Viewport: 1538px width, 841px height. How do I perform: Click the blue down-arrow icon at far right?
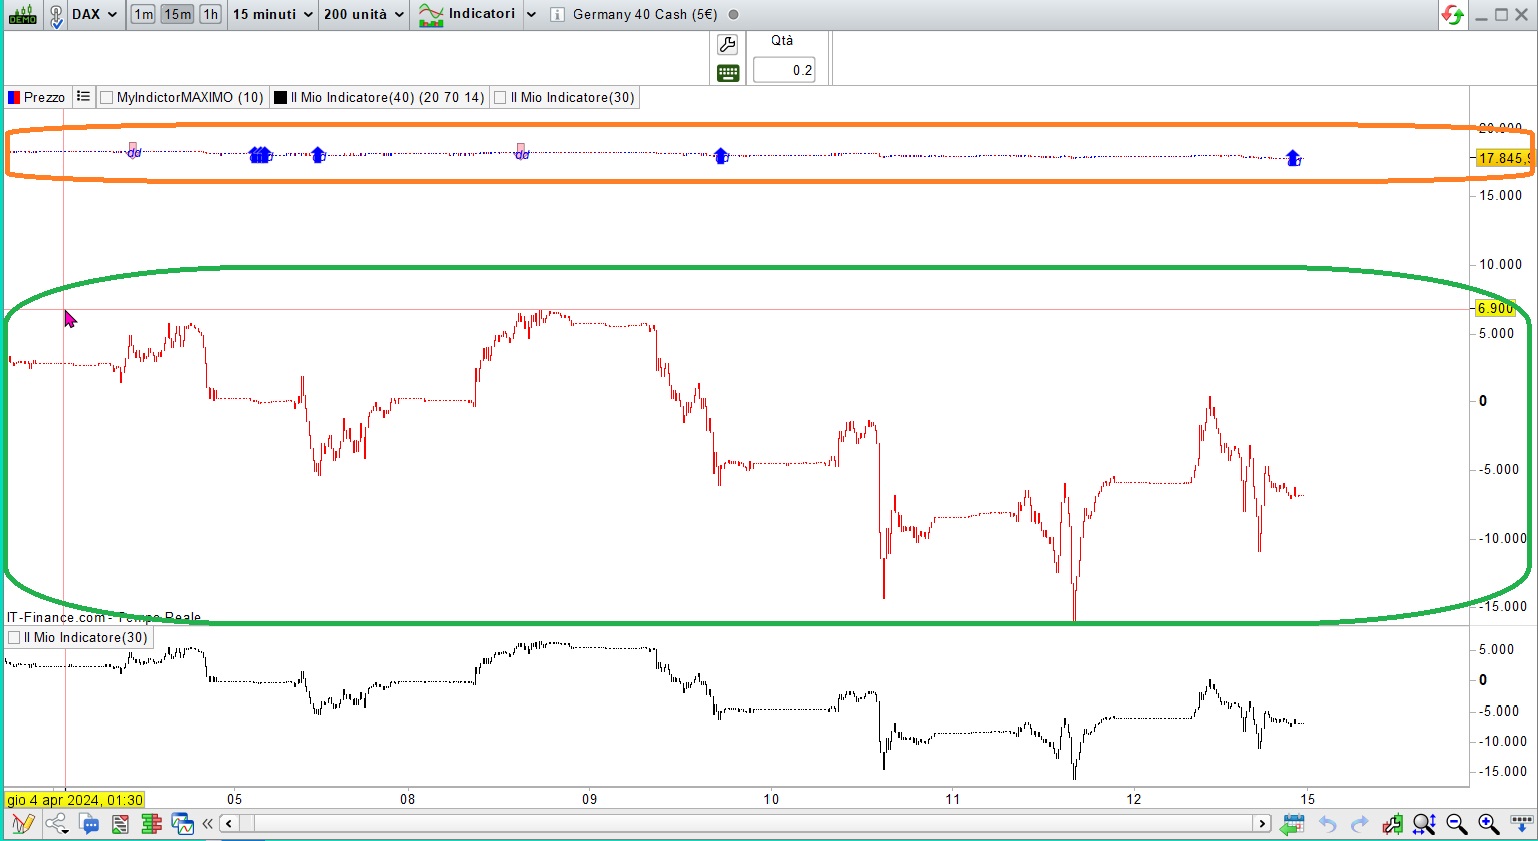1521,824
